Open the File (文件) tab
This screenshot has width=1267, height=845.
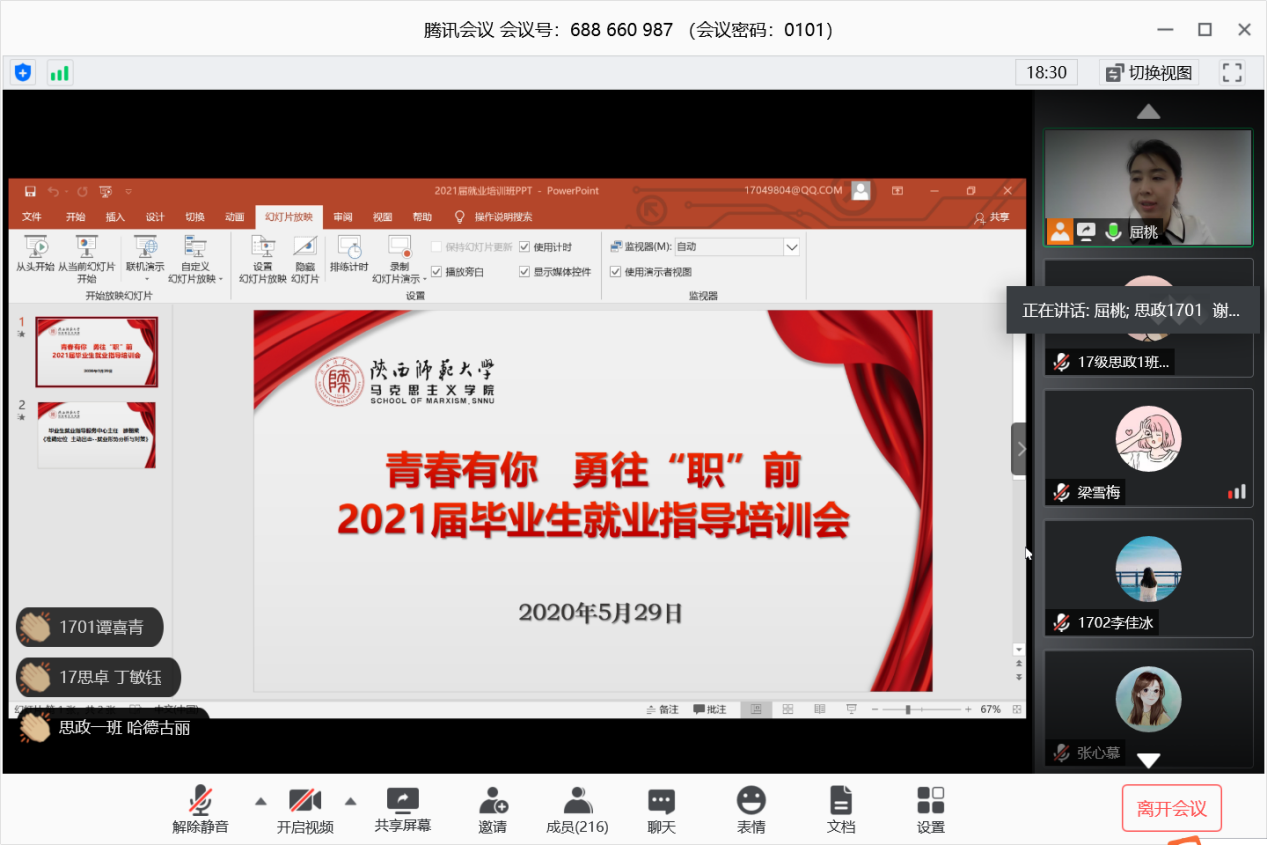coord(32,217)
